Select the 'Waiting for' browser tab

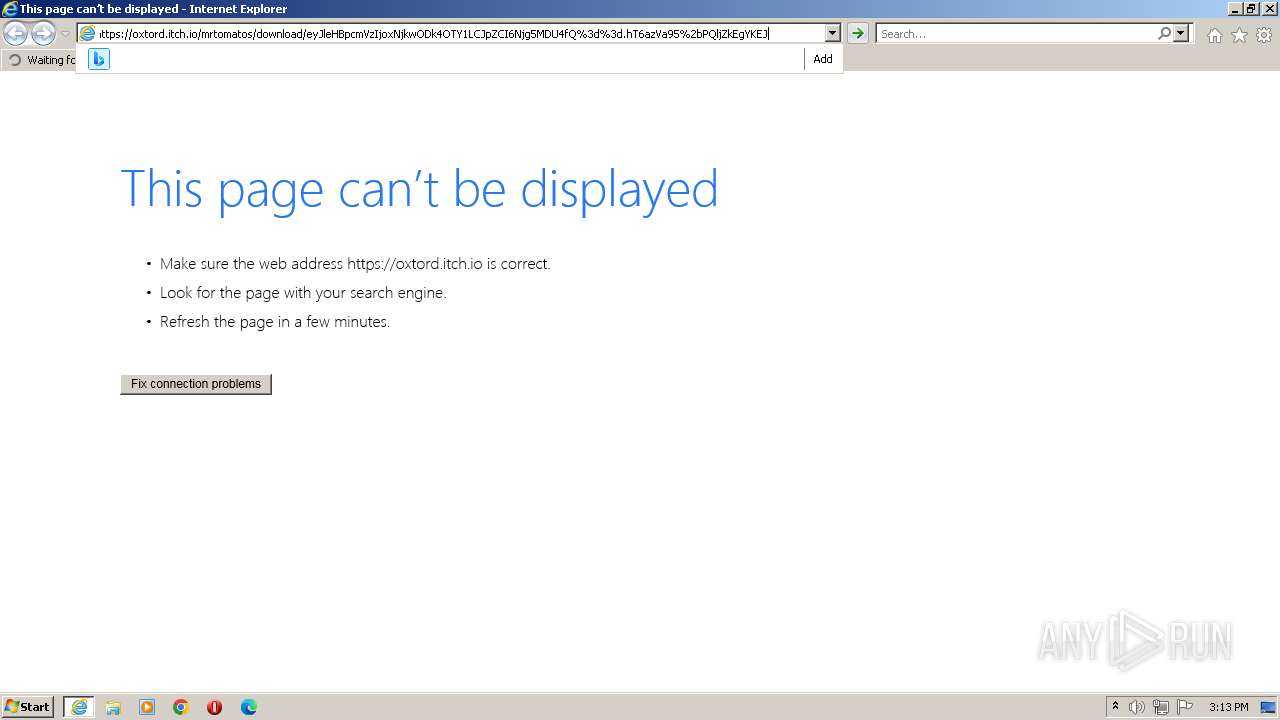click(x=40, y=60)
